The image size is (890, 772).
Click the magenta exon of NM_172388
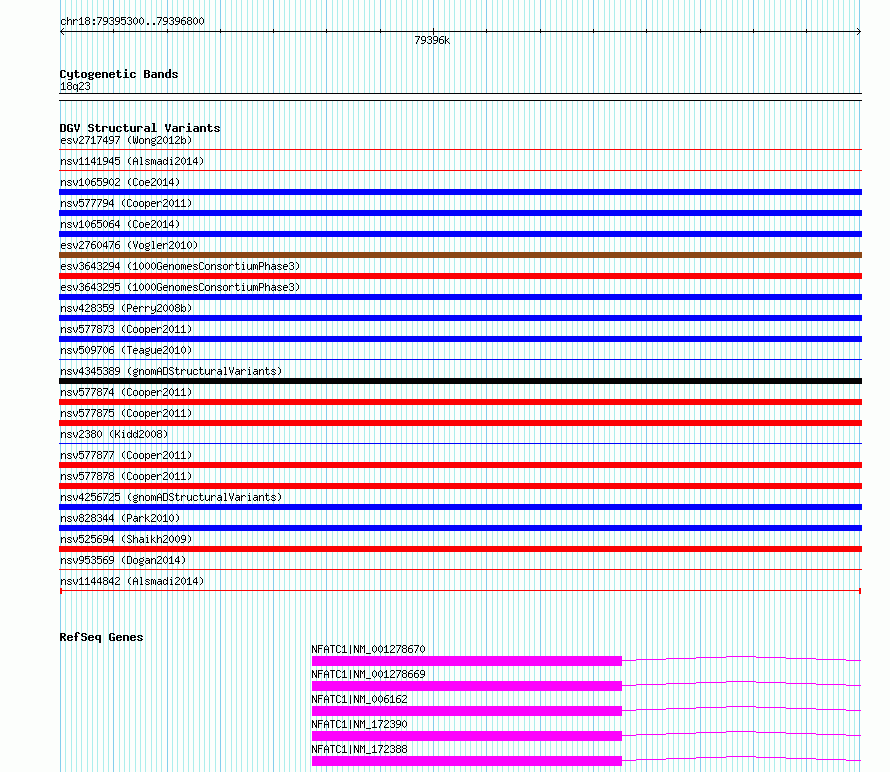(x=467, y=761)
